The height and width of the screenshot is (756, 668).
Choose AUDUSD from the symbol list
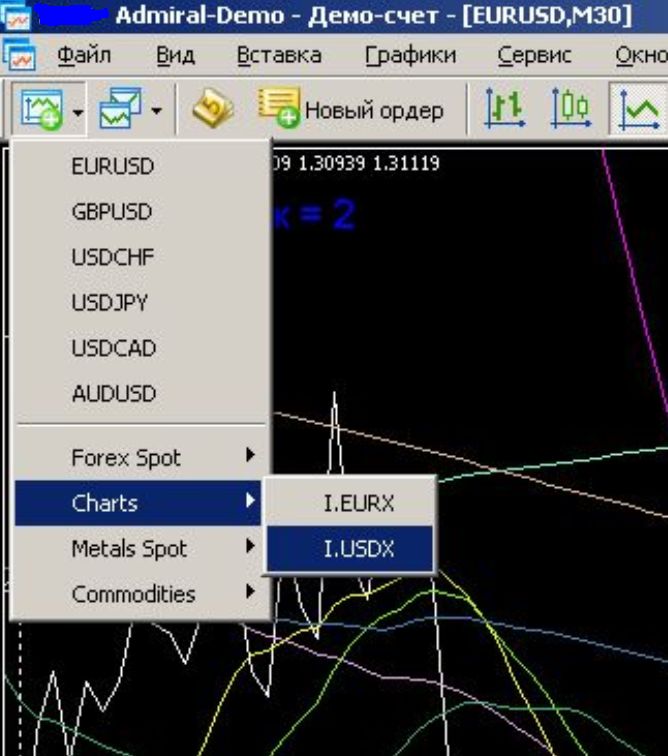click(x=140, y=393)
